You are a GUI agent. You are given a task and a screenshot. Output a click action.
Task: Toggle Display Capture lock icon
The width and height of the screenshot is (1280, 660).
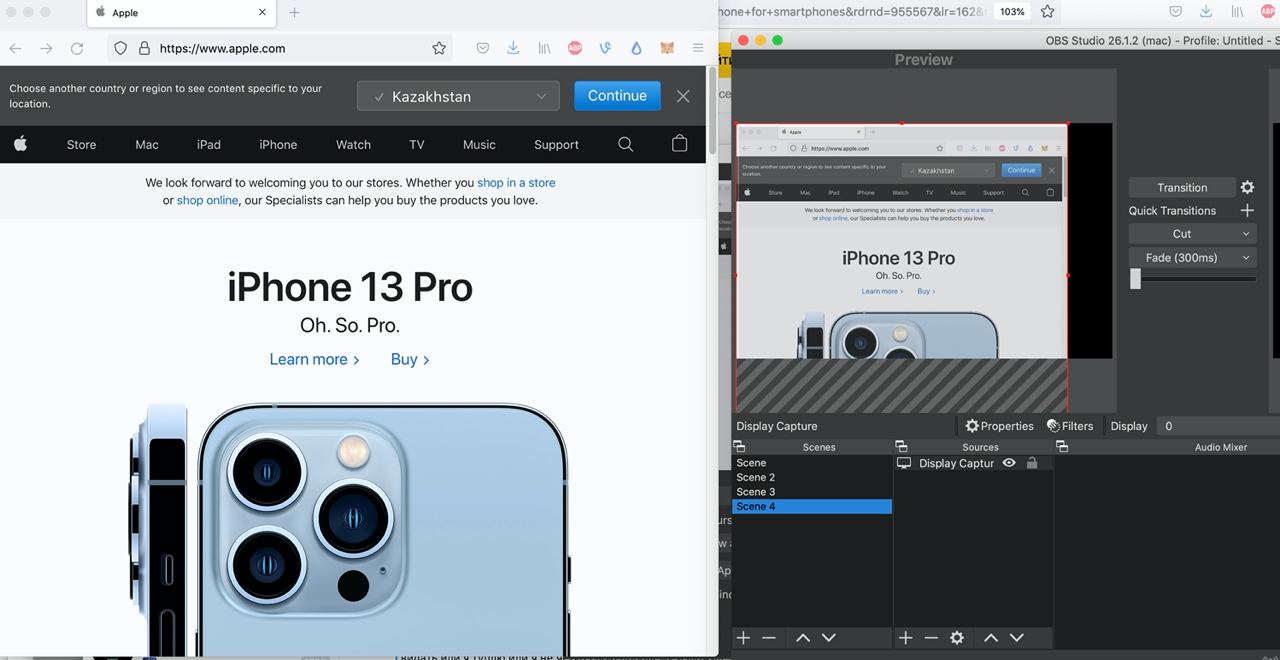[1032, 463]
